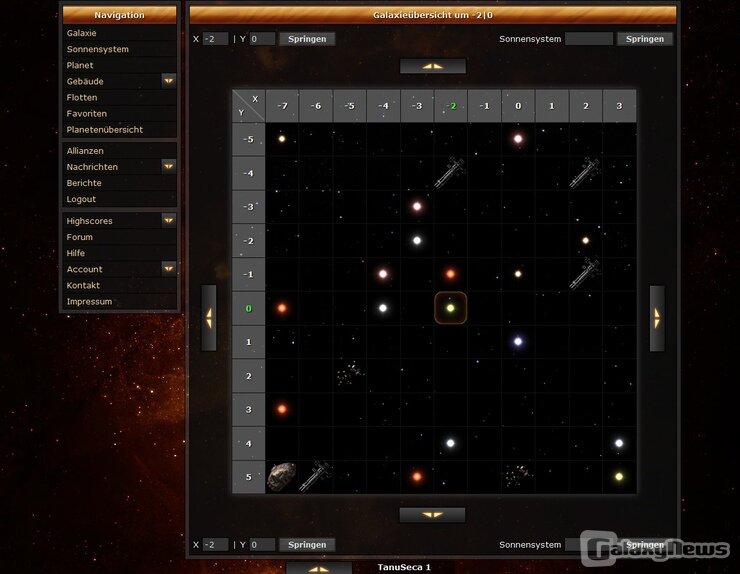Select the orange star at X -7, Y 3
This screenshot has width=740, height=574.
(282, 409)
